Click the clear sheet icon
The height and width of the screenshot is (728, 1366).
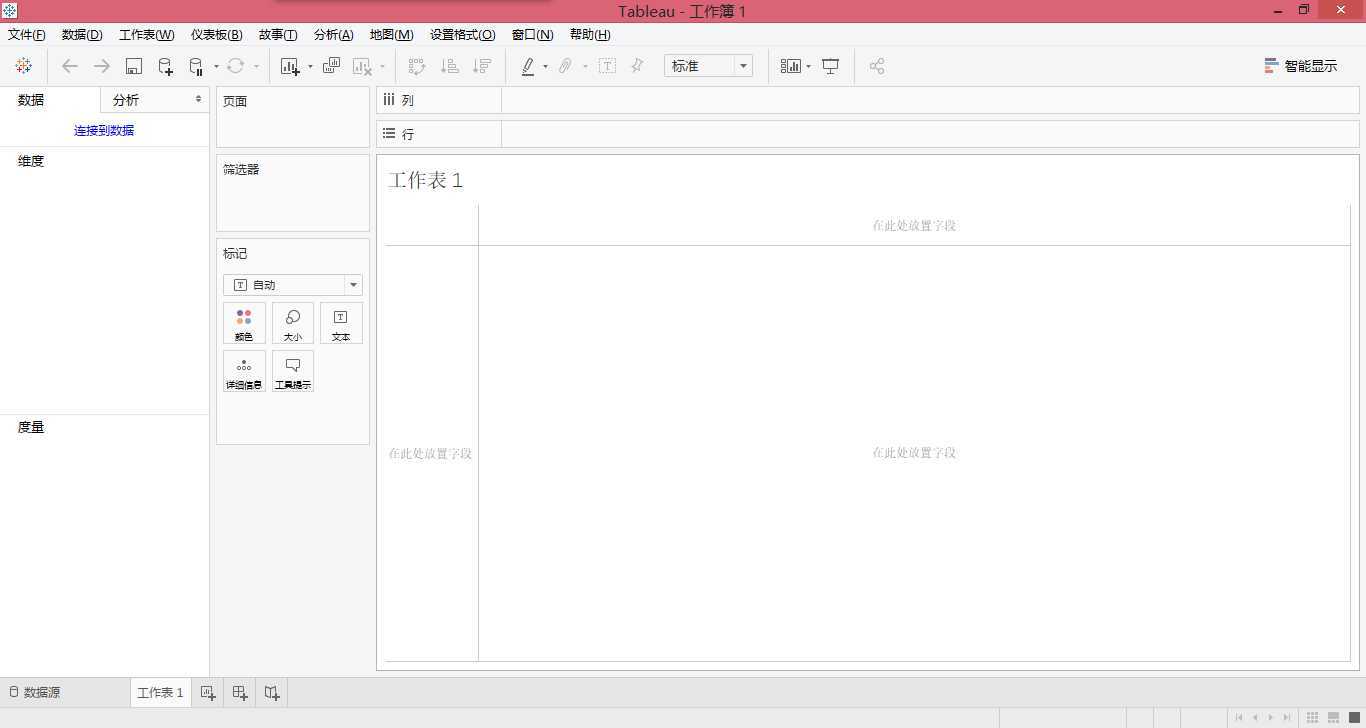(363, 66)
